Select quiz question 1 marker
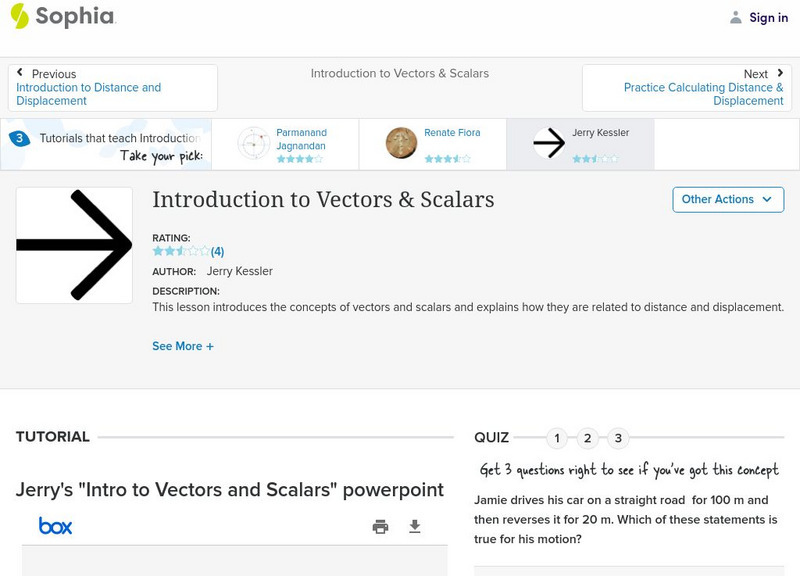 557,438
